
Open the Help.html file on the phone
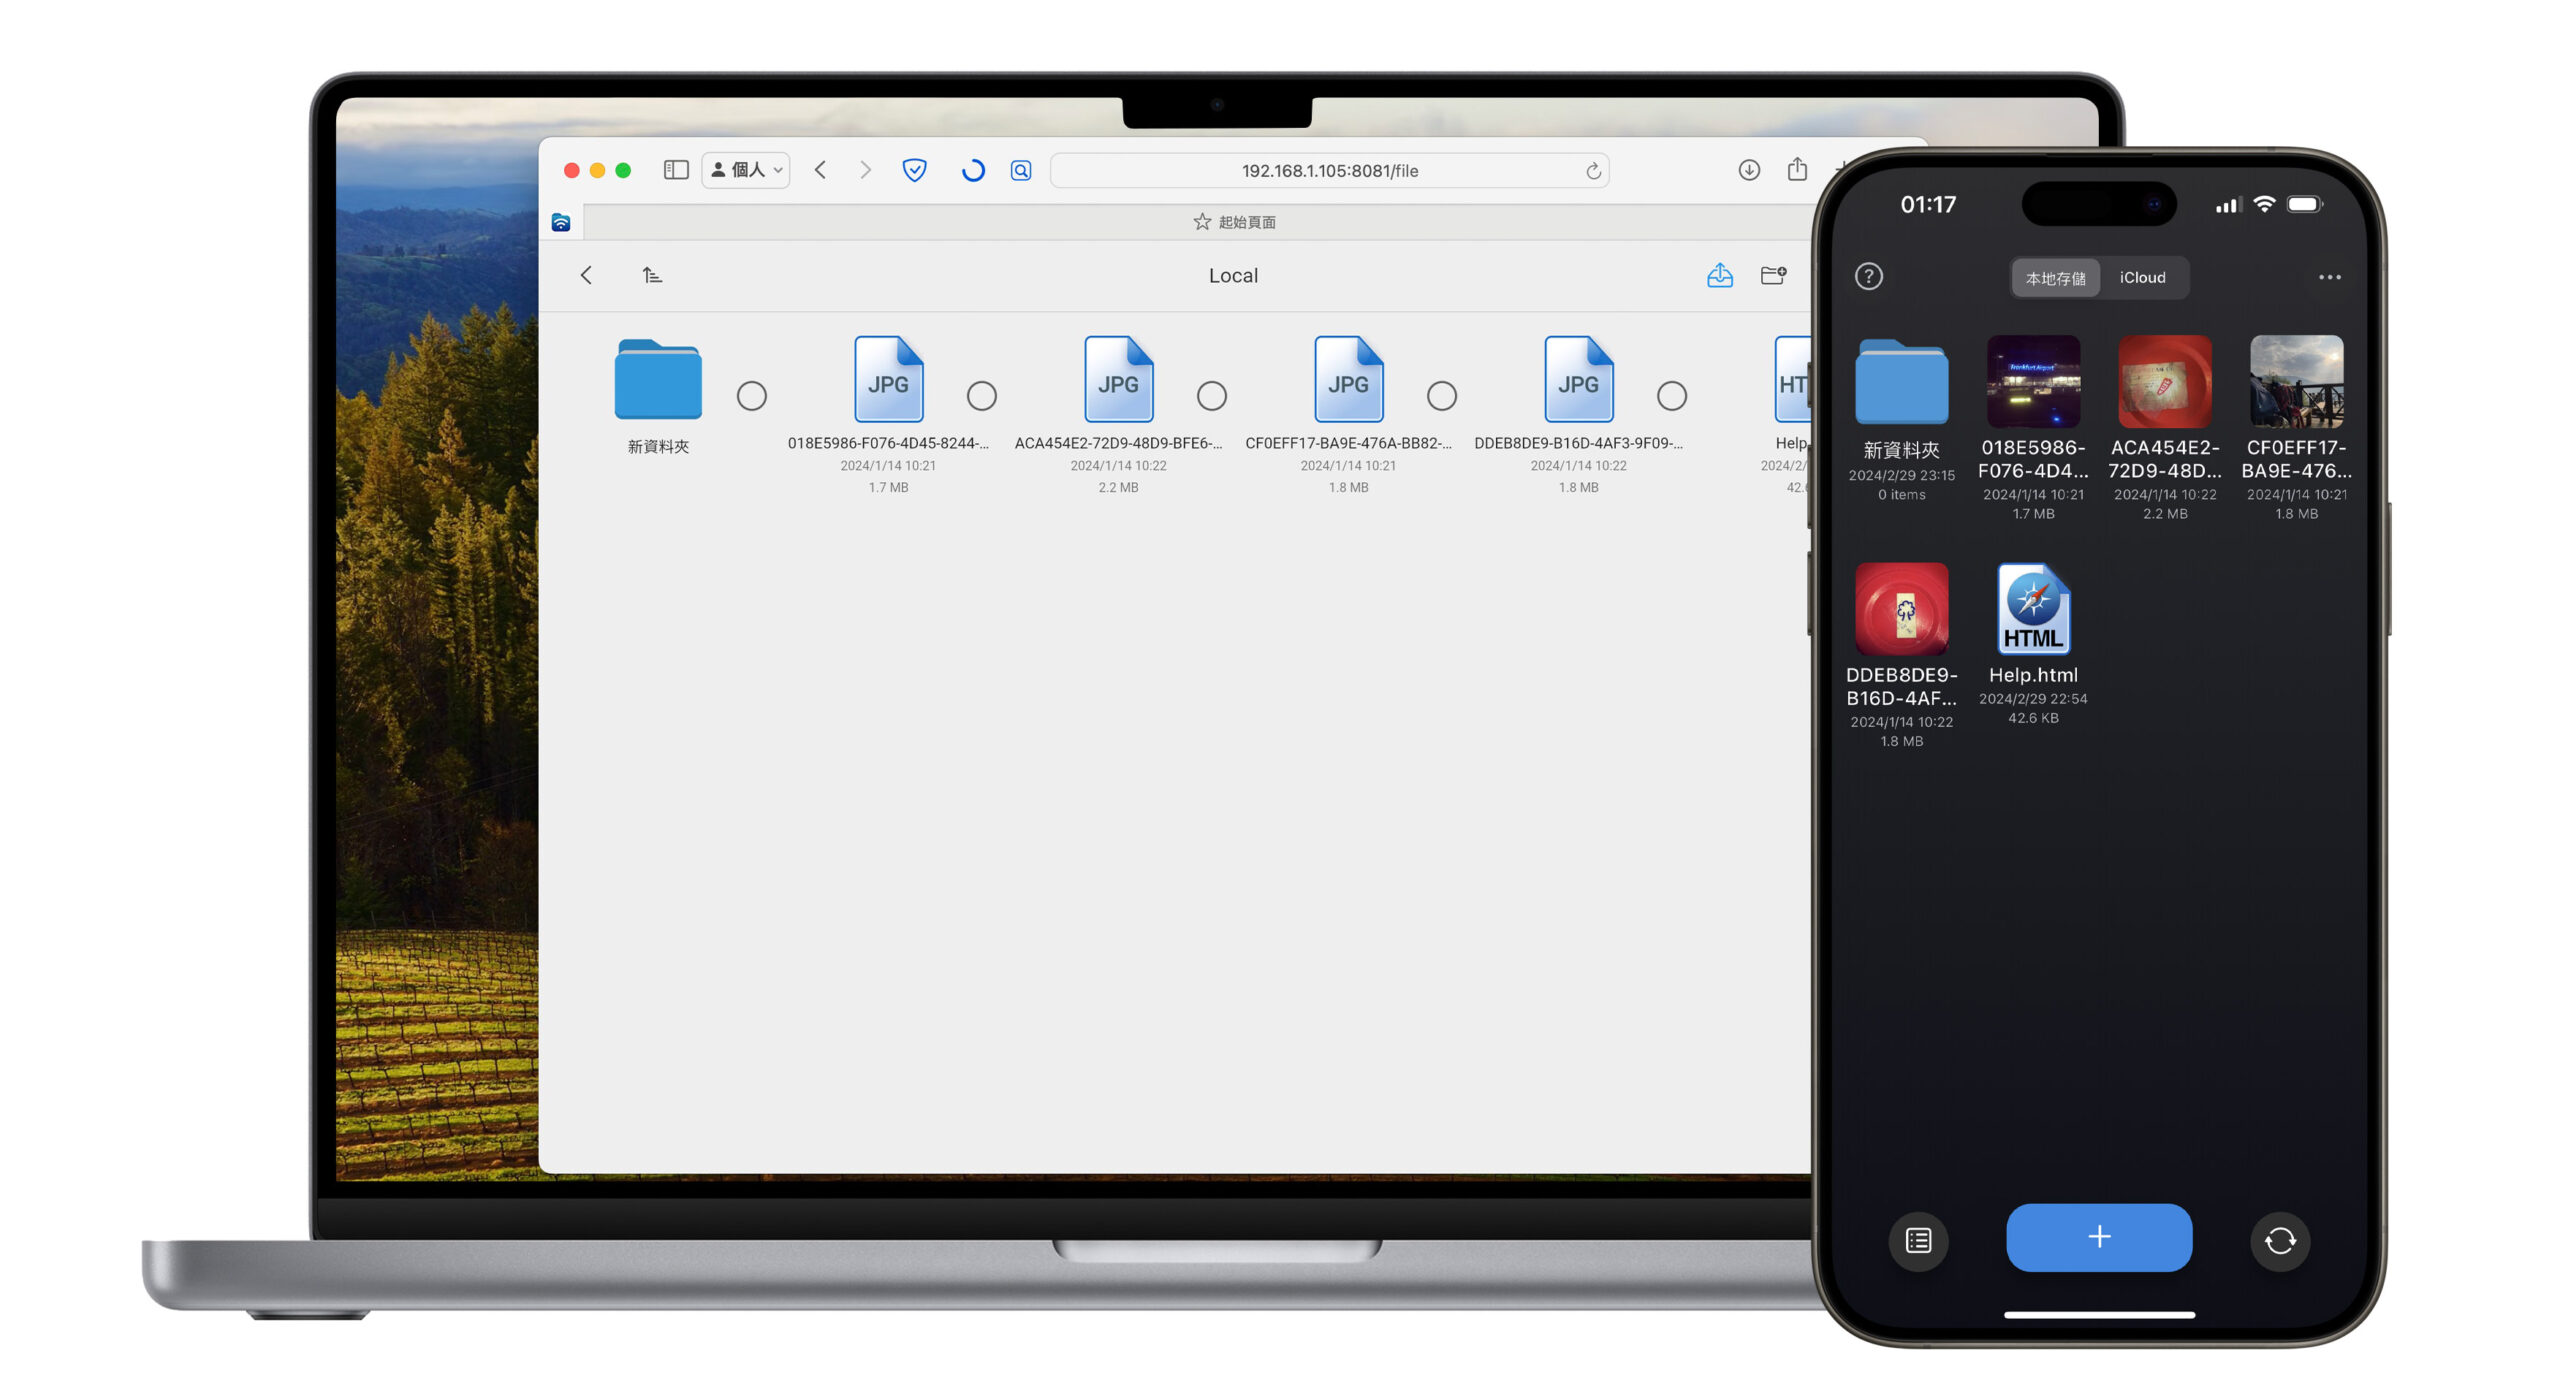click(x=2033, y=608)
